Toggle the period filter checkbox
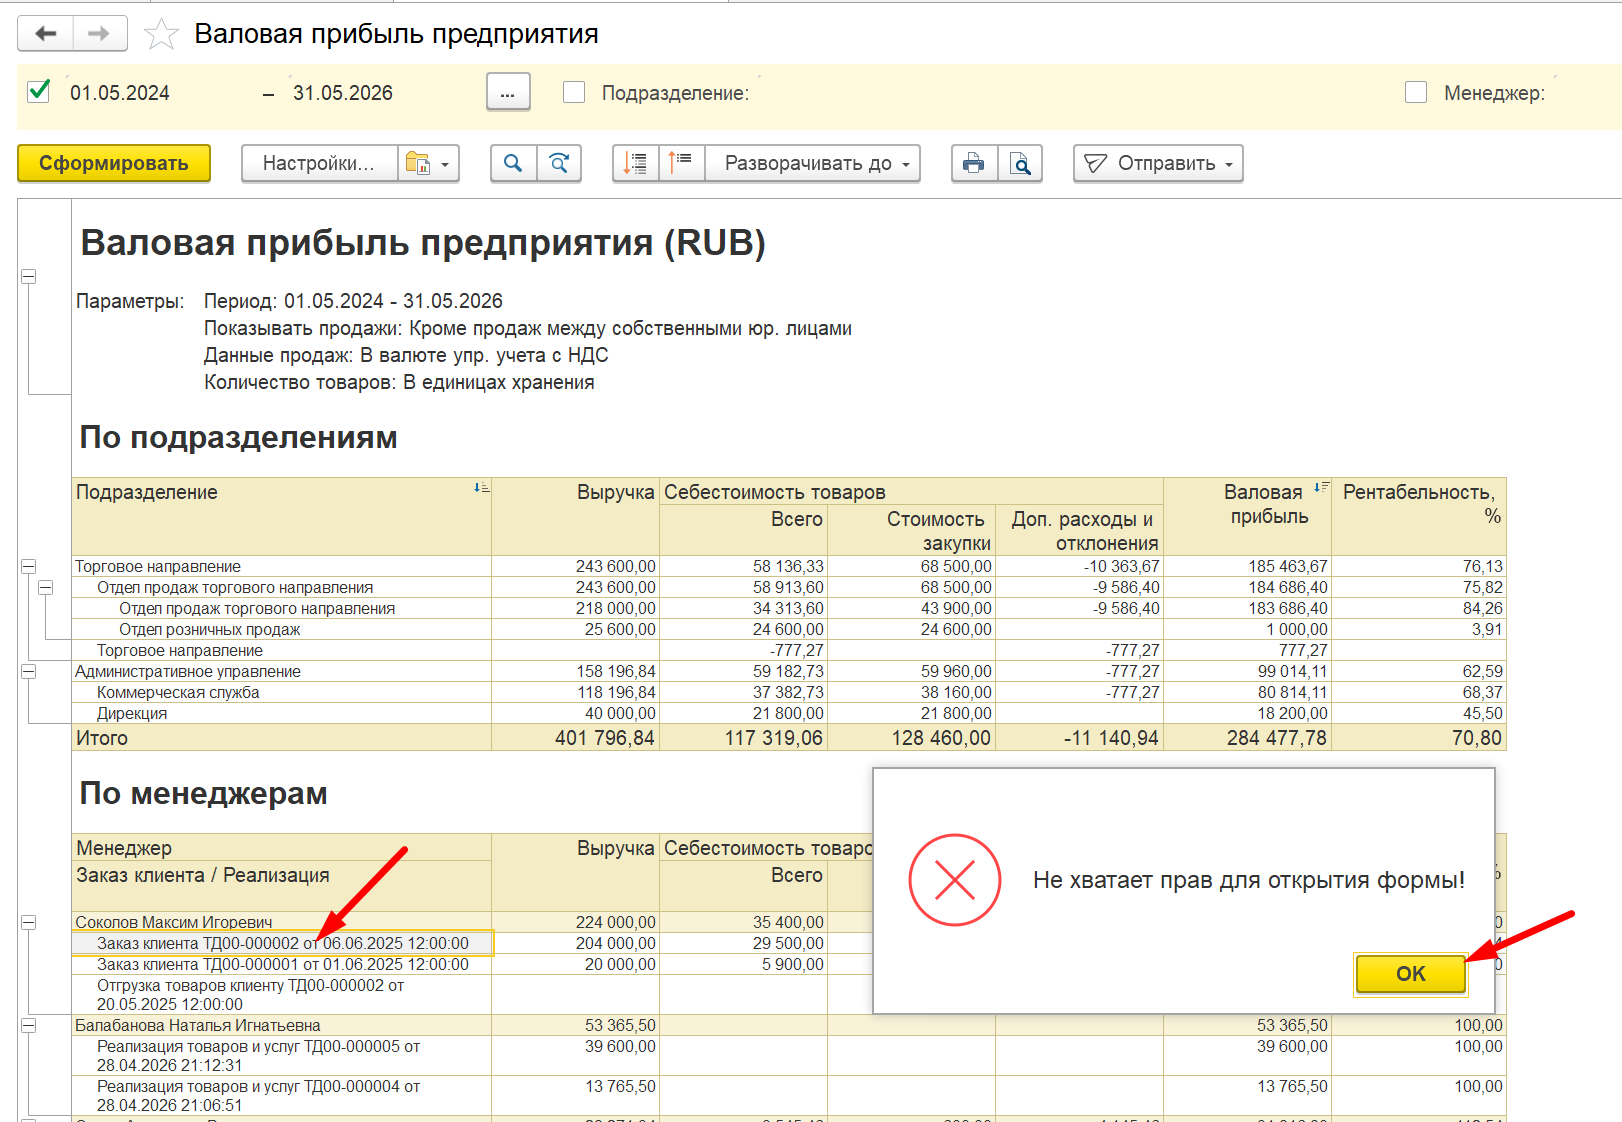The height and width of the screenshot is (1122, 1622). (x=39, y=91)
